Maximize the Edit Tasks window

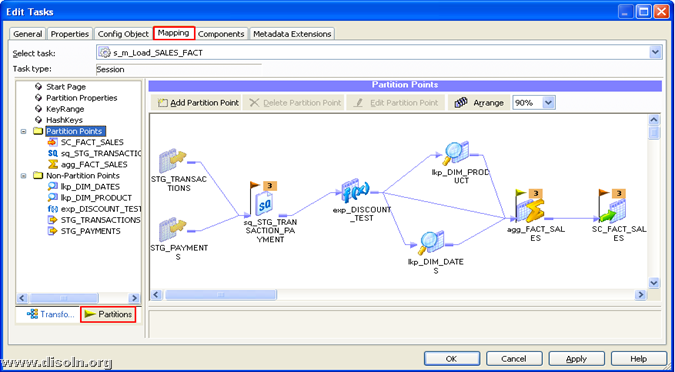pos(644,11)
